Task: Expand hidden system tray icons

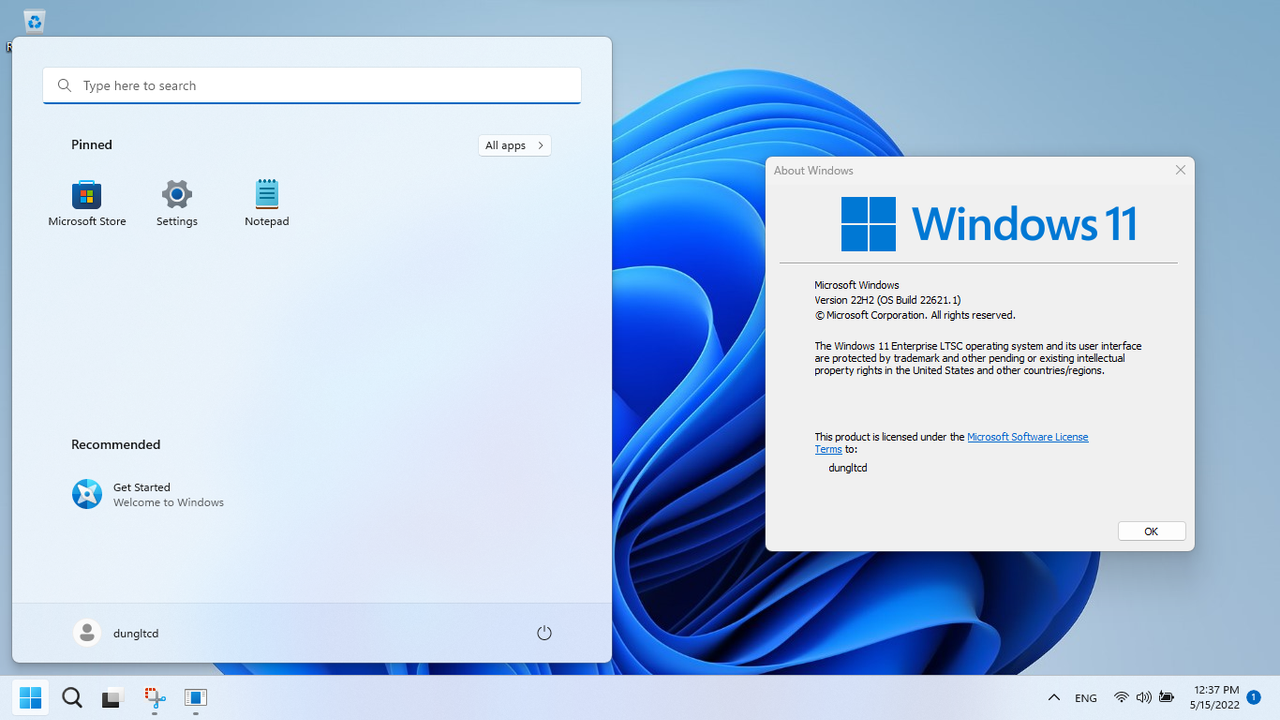Action: coord(1053,697)
